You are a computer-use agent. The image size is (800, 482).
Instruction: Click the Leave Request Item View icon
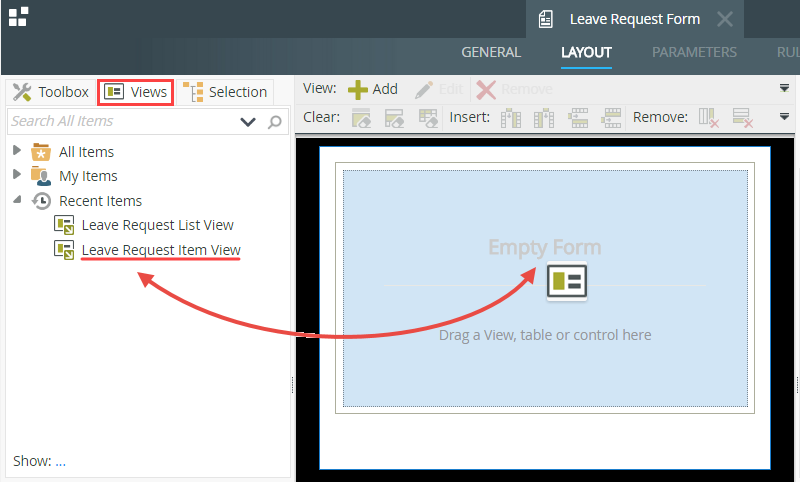[64, 250]
